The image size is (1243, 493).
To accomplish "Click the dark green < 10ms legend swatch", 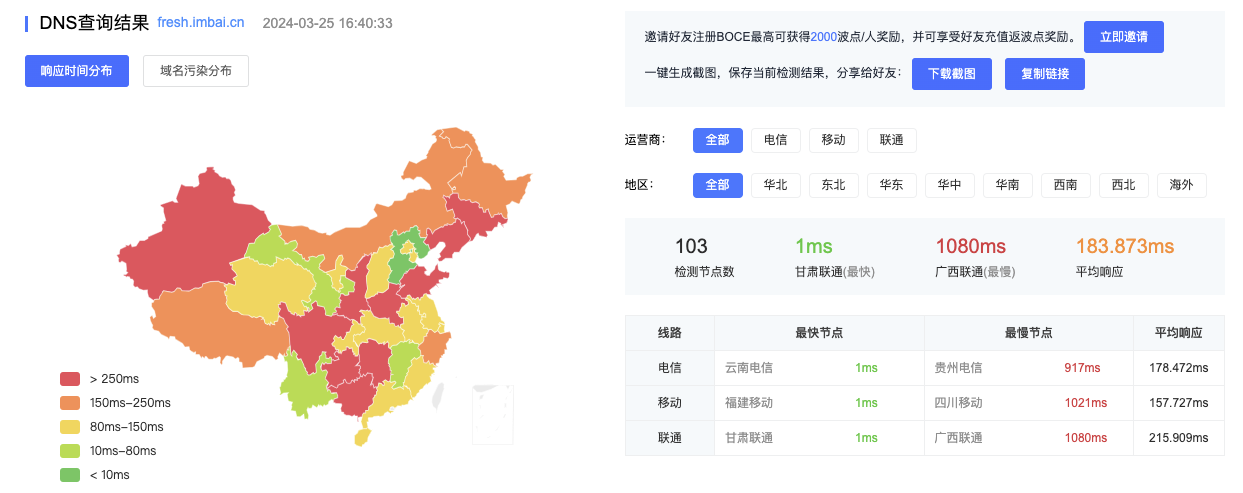I will pyautogui.click(x=70, y=475).
